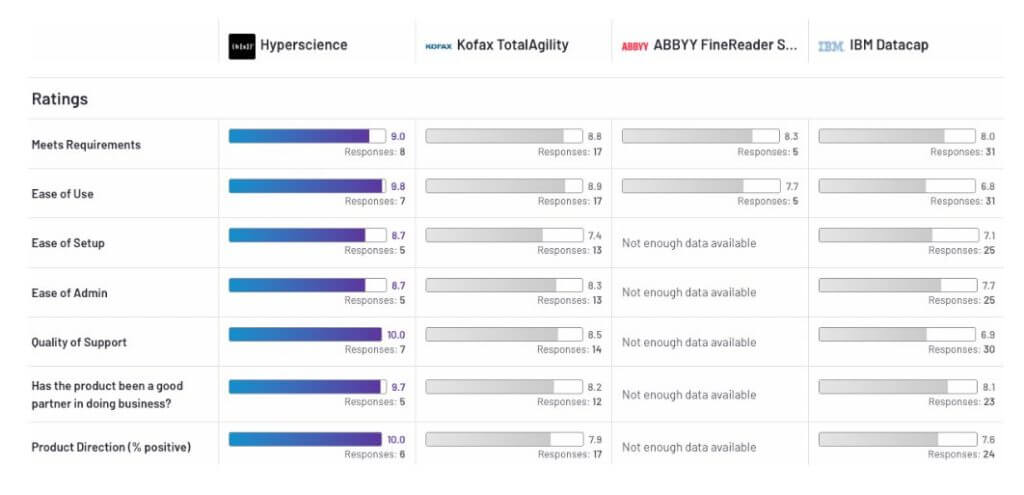The width and height of the screenshot is (1024, 495).
Task: Click ABBYY's Meets Requirements rating bar
Action: pos(700,136)
